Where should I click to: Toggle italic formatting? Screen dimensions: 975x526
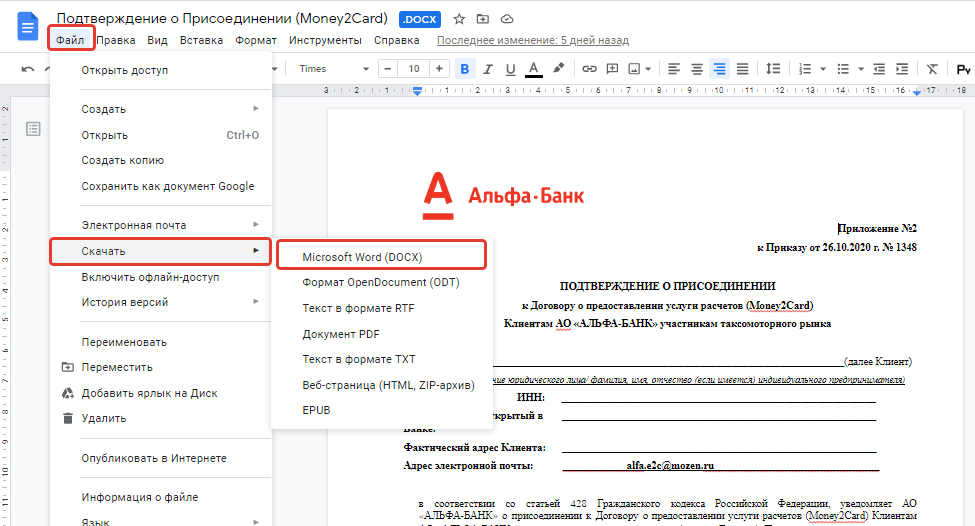point(488,69)
